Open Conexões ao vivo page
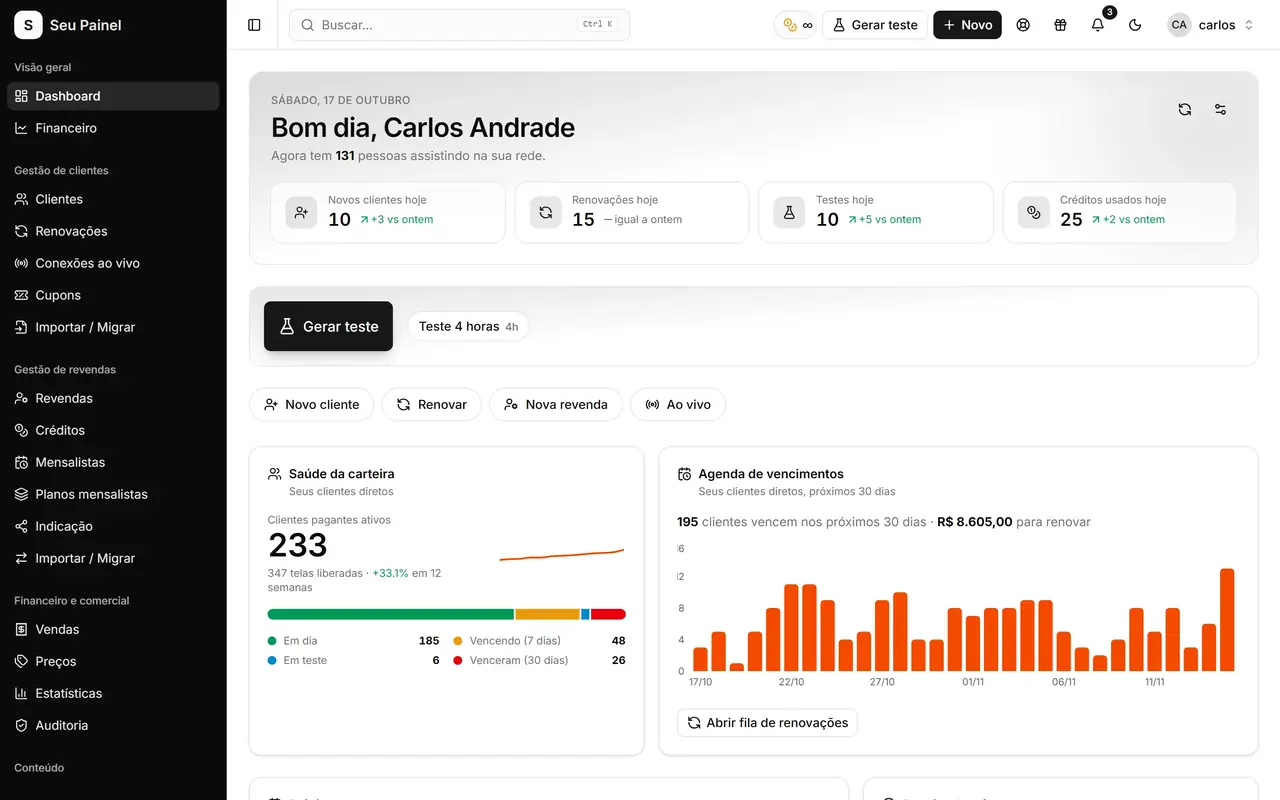The width and height of the screenshot is (1280, 800). tap(113, 263)
